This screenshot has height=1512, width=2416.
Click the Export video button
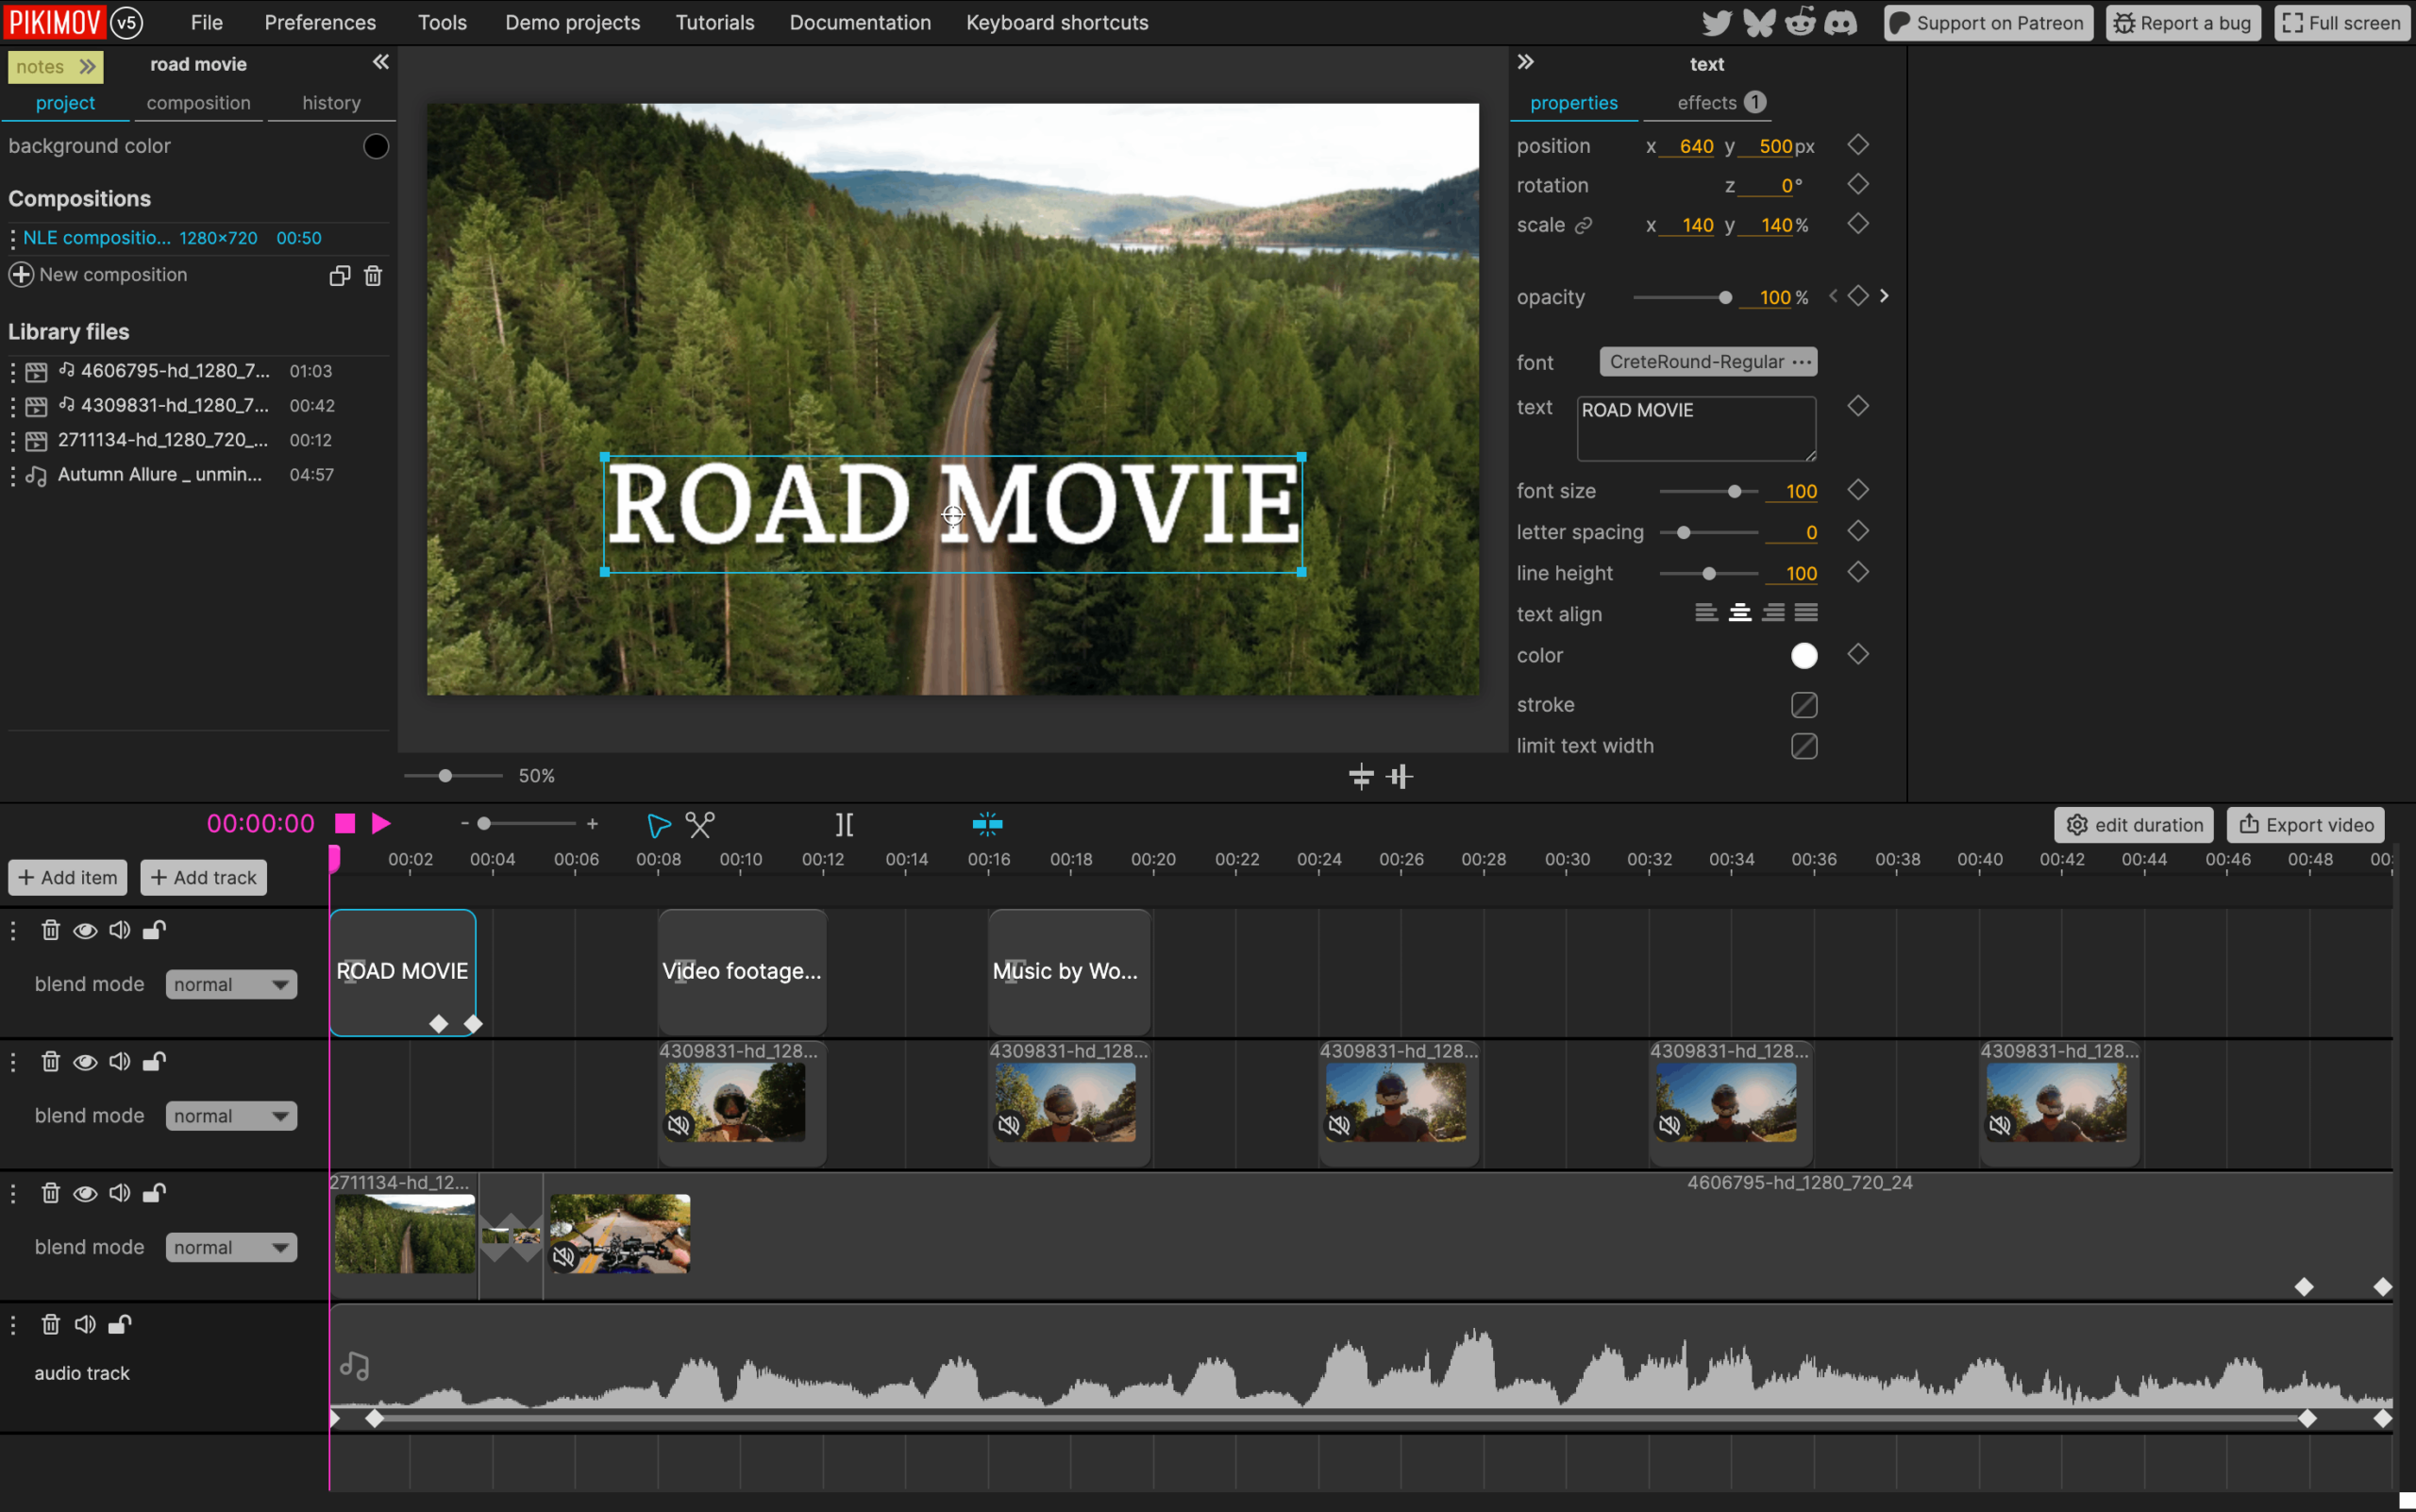coord(2305,824)
